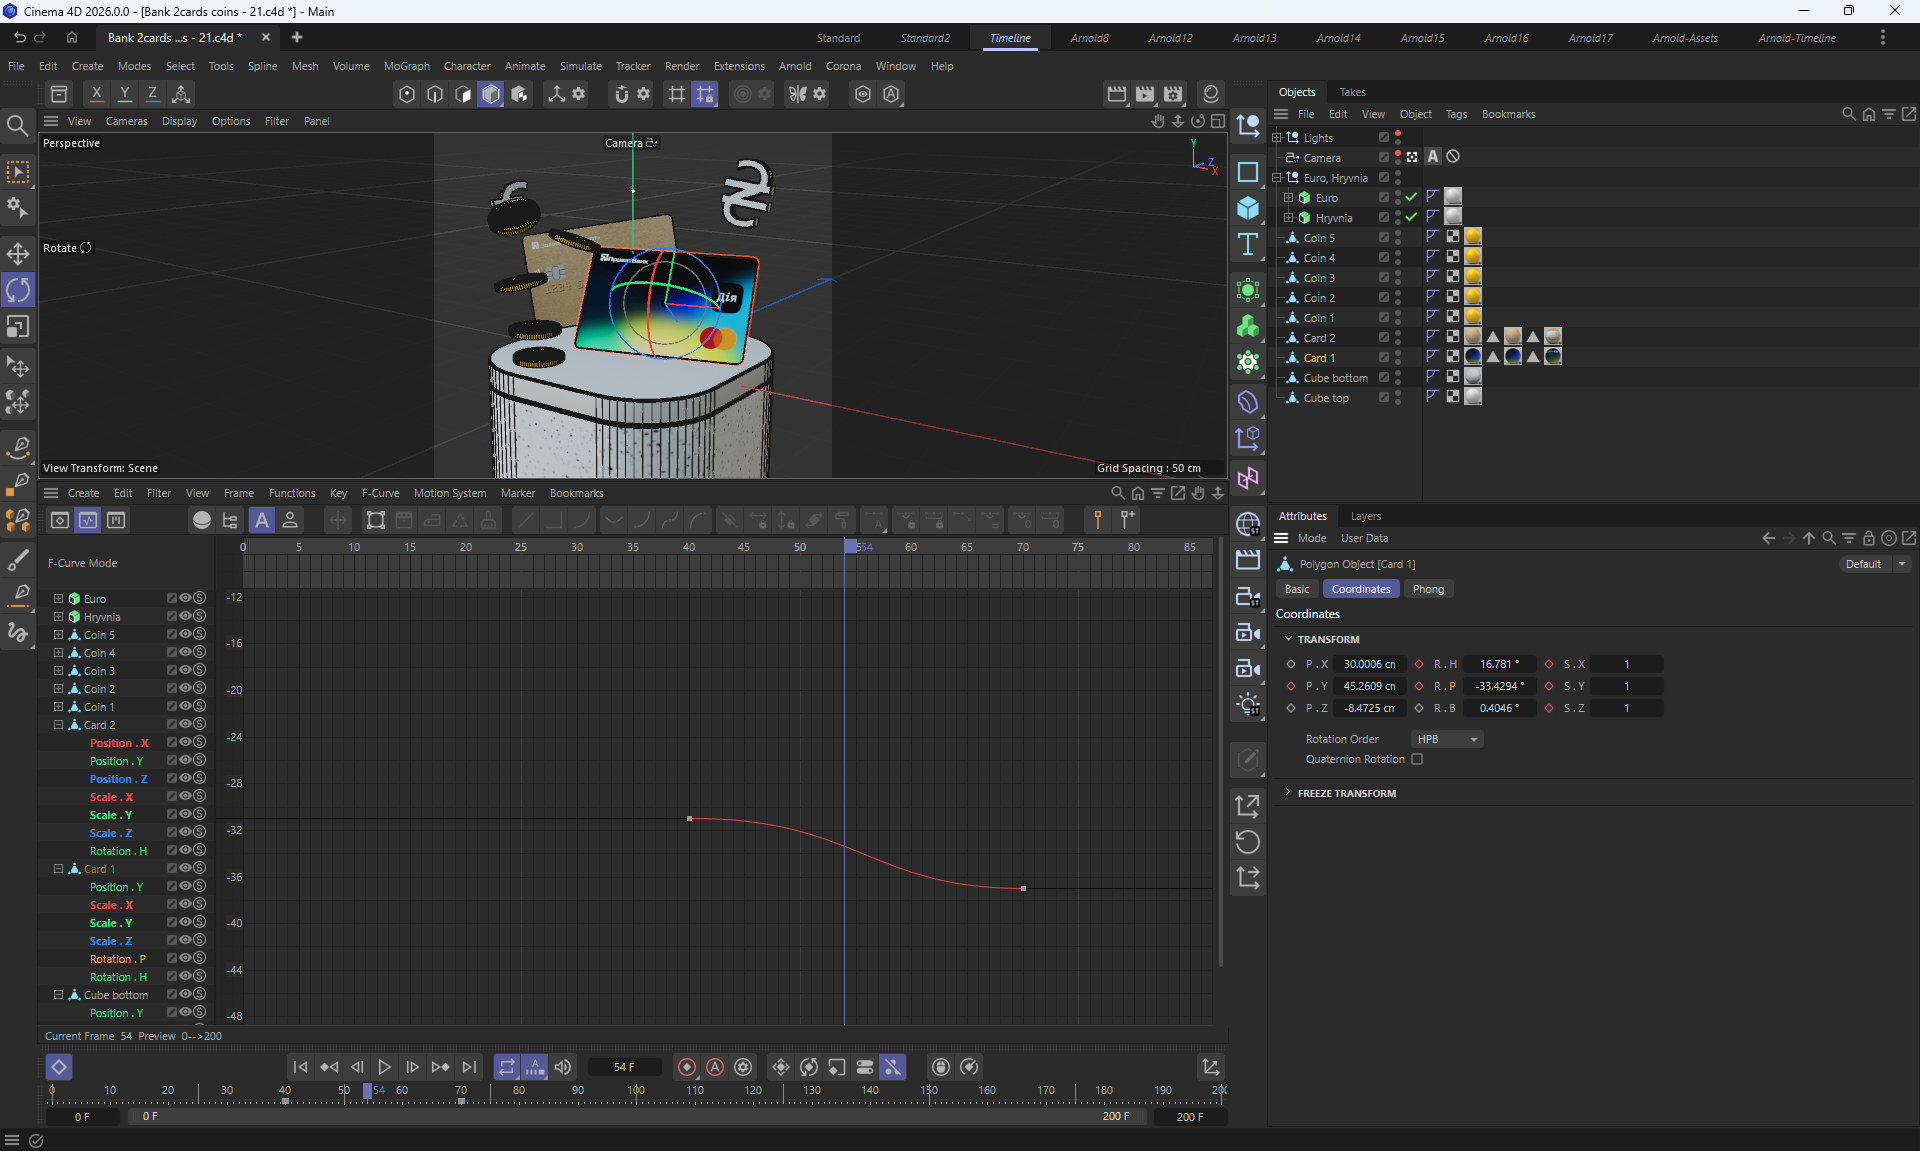Select the Move tool

pos(18,253)
